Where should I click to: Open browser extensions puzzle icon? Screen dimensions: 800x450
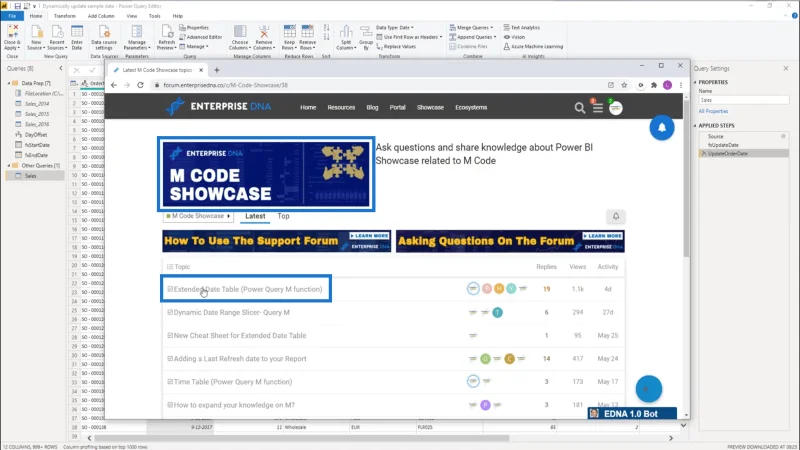654,85
